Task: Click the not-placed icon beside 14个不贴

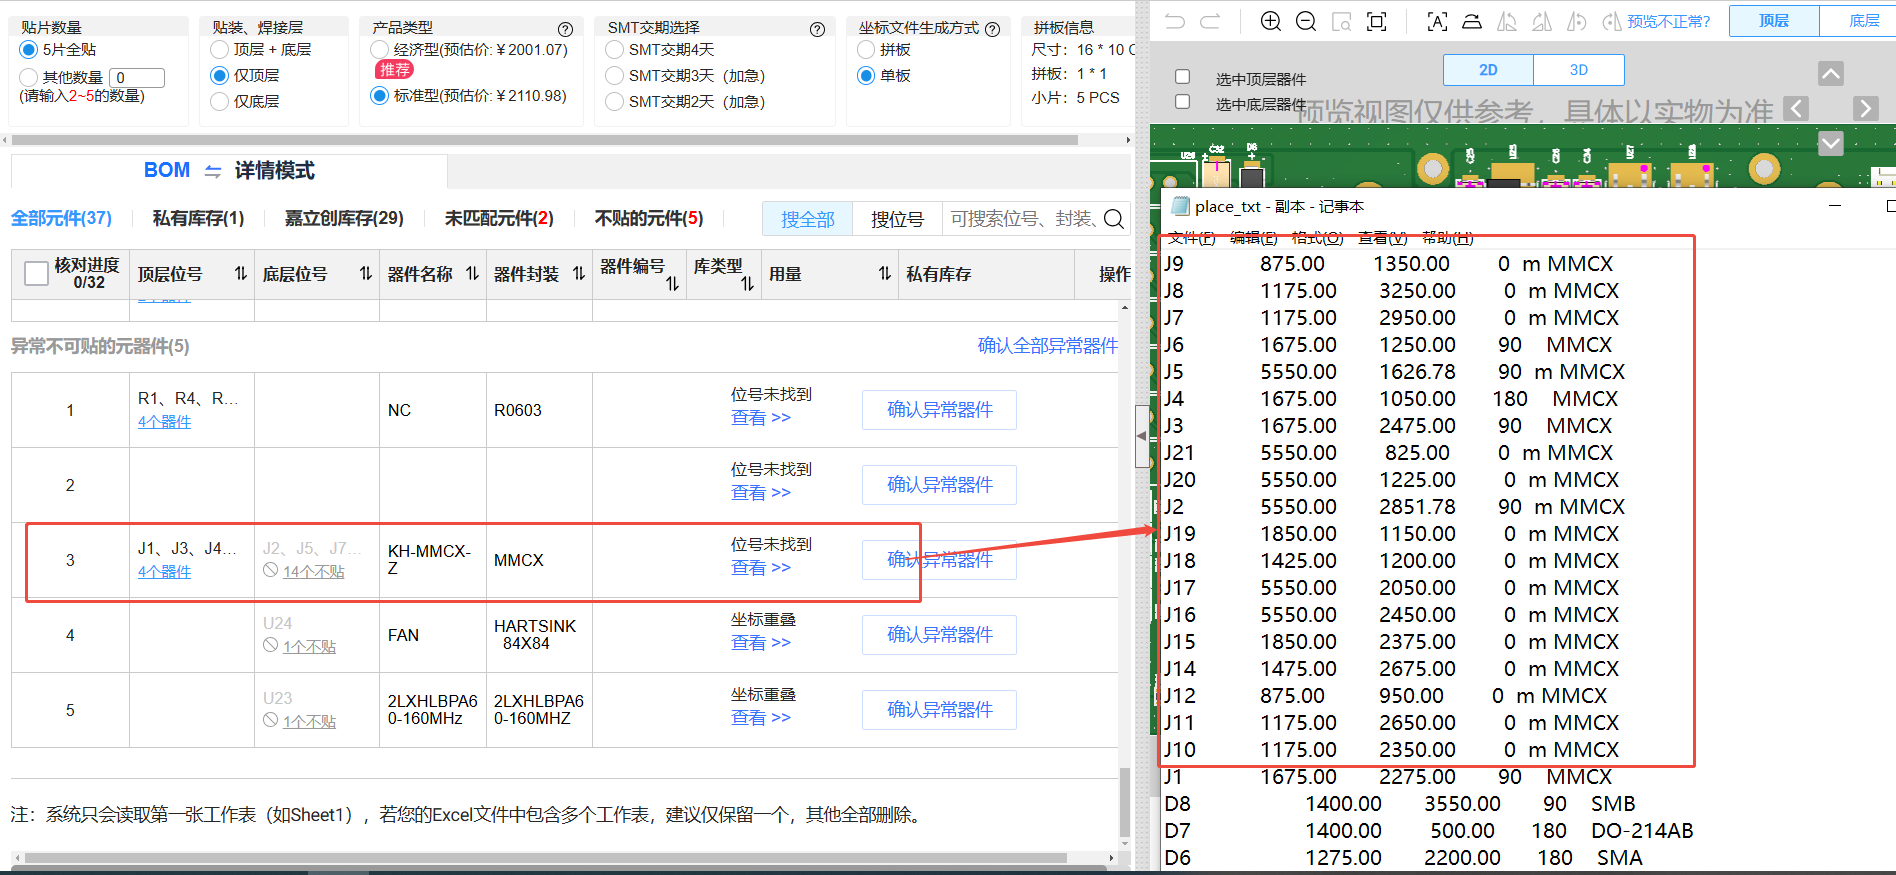Action: tap(270, 570)
